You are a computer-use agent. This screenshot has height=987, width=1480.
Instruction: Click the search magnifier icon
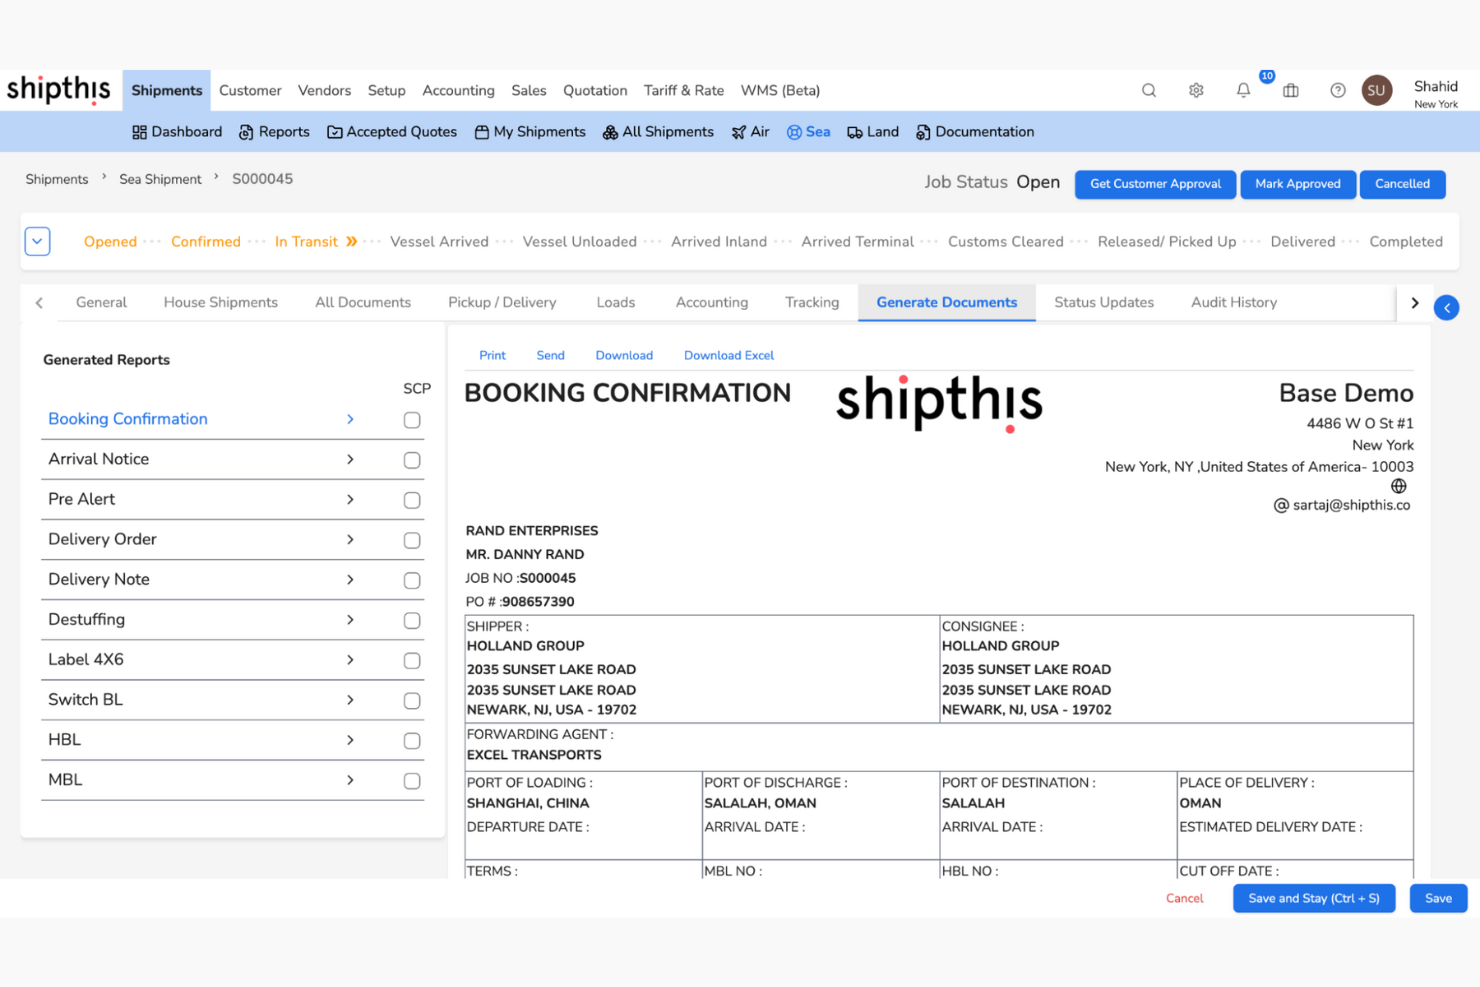tap(1149, 90)
